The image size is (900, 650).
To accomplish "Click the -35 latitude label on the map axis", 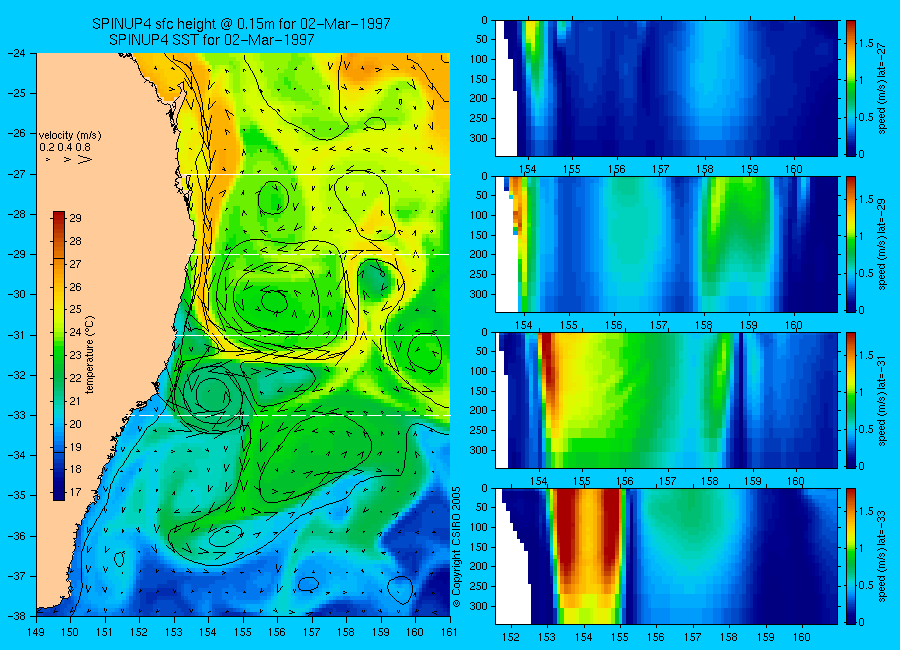I will (x=15, y=495).
